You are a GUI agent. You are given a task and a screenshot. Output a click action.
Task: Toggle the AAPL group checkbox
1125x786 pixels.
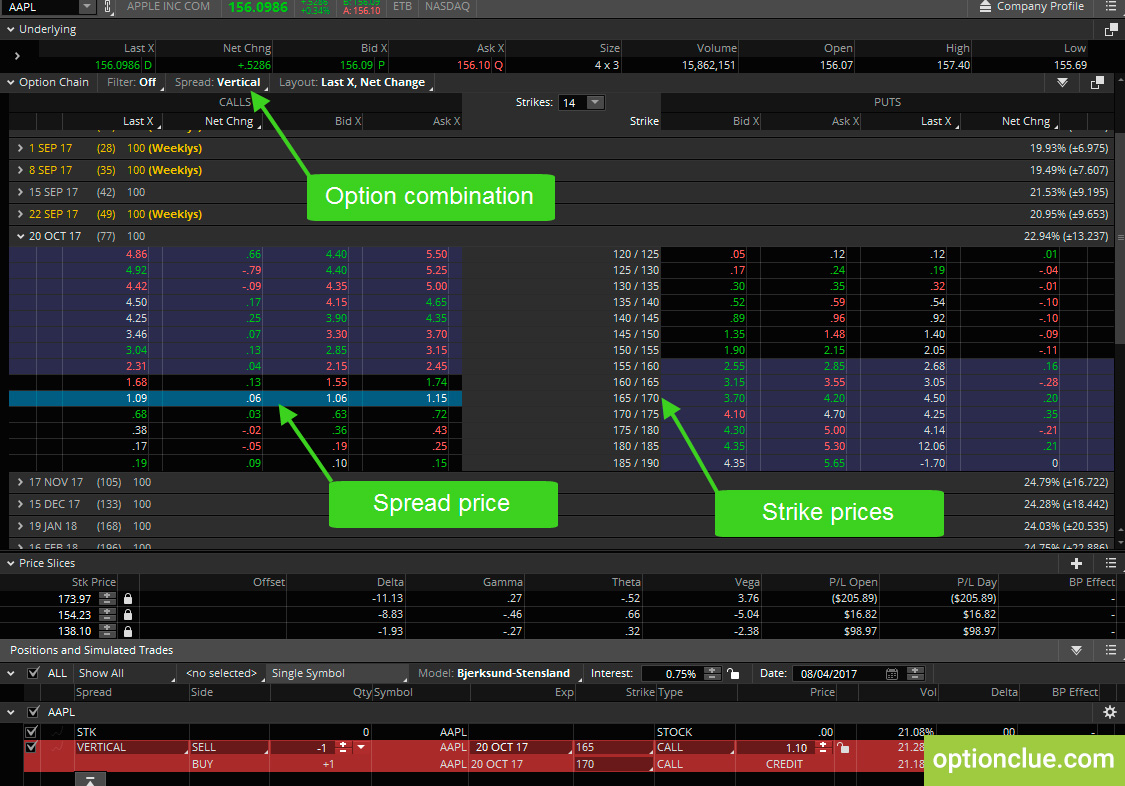pos(33,712)
